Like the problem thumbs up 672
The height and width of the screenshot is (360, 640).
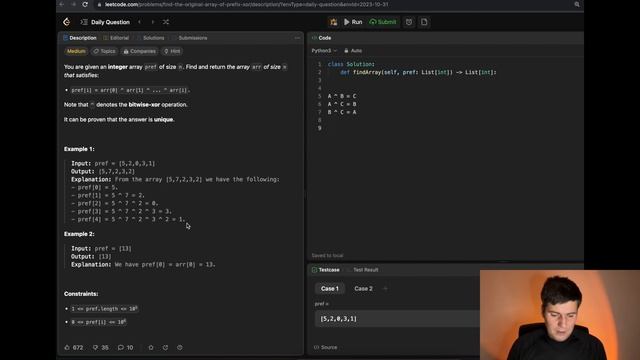[74, 348]
